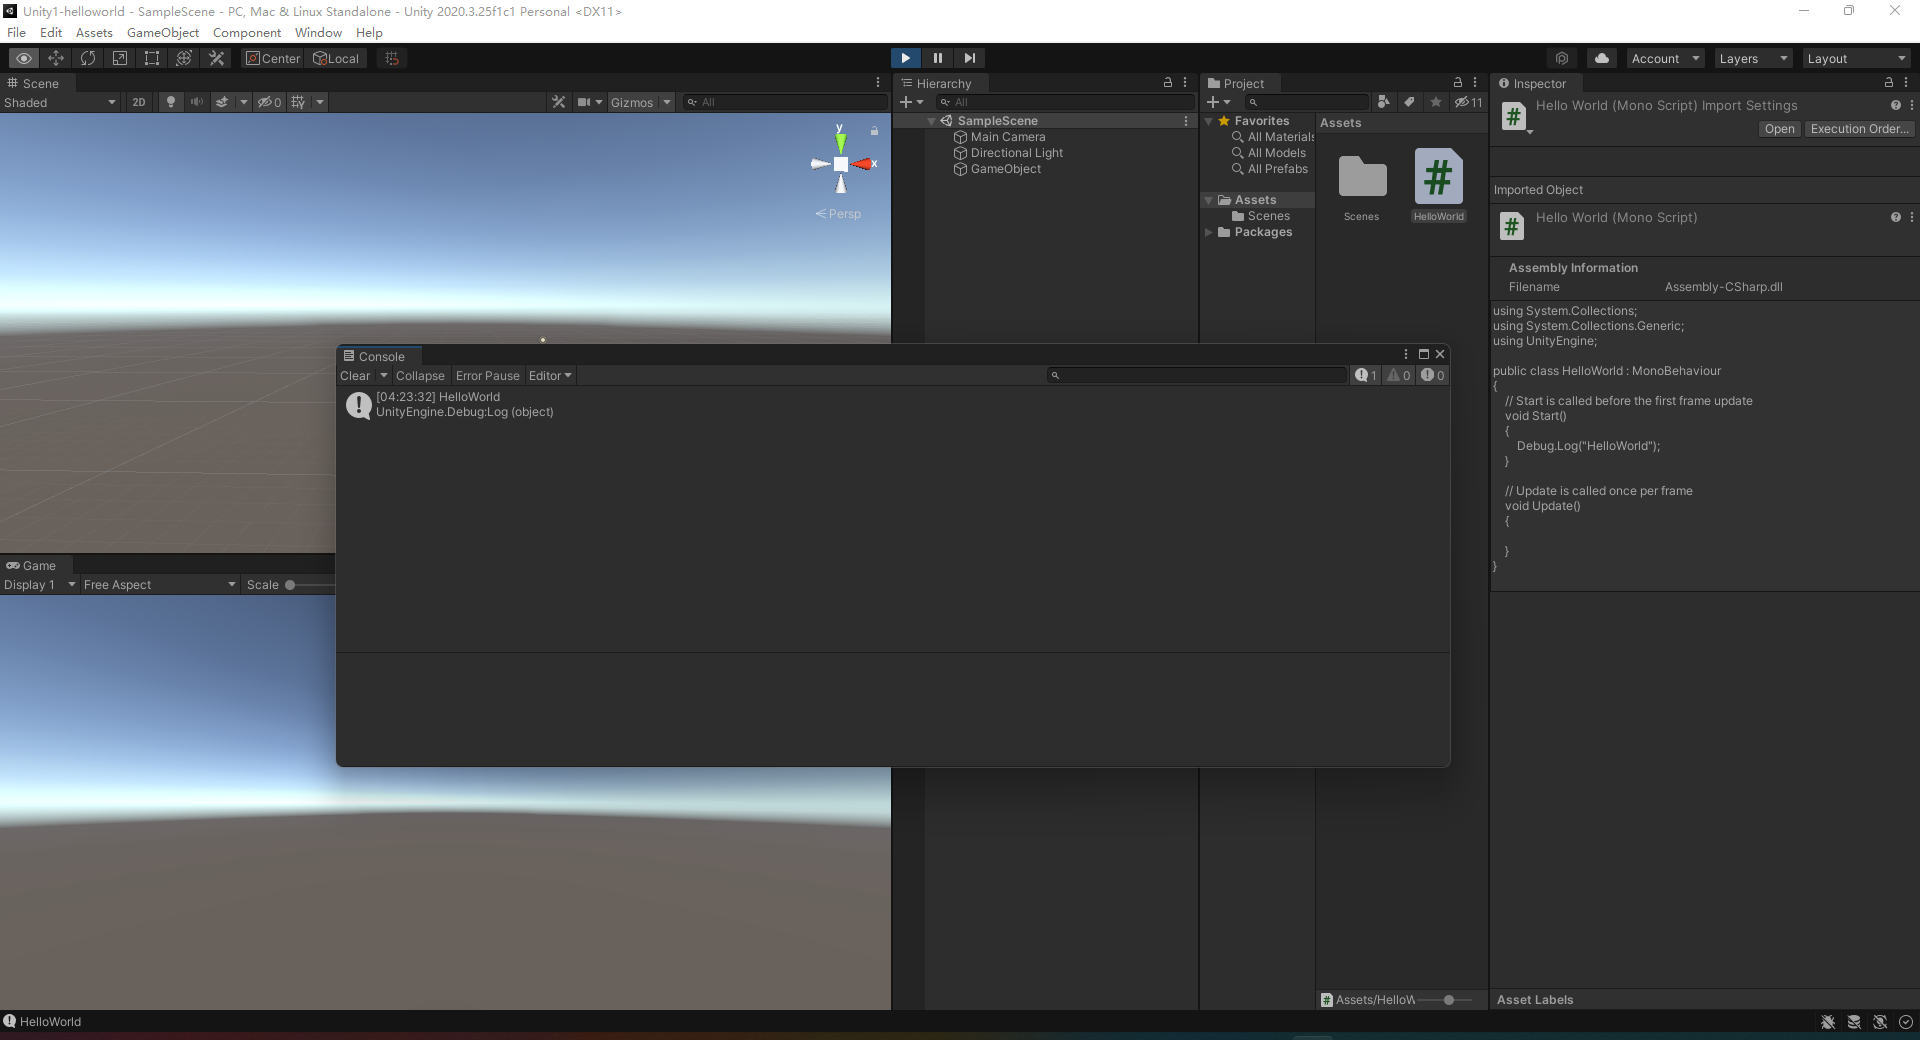The image size is (1920, 1040).
Task: Open Scene component editor tools icon
Action: click(559, 102)
